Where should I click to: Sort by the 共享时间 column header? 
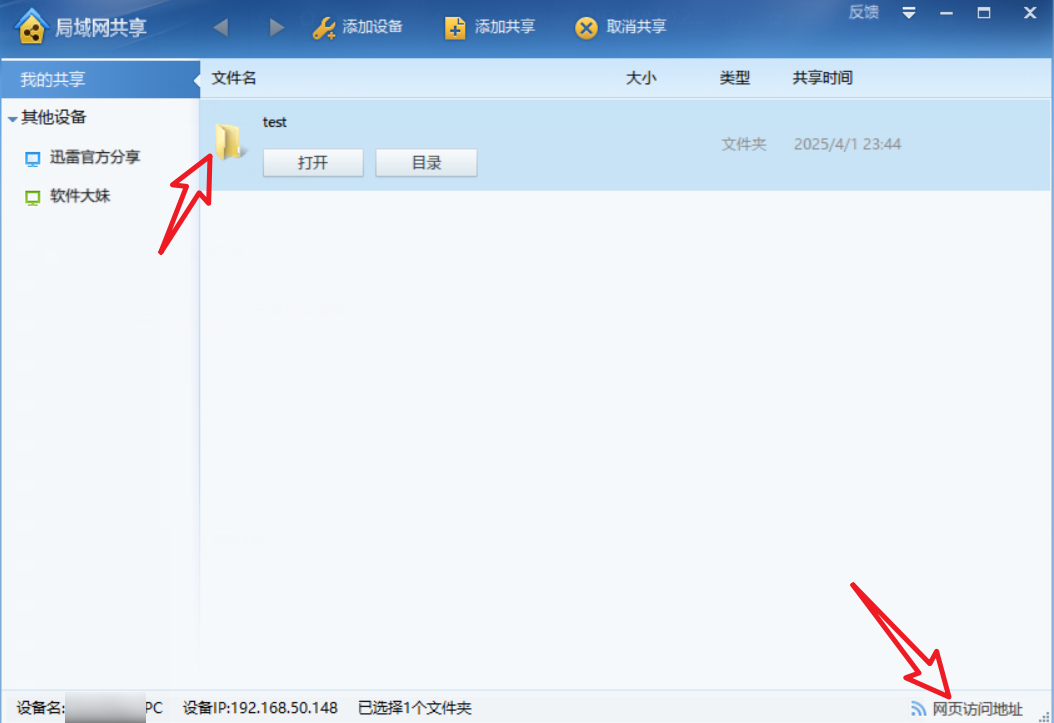coord(823,79)
